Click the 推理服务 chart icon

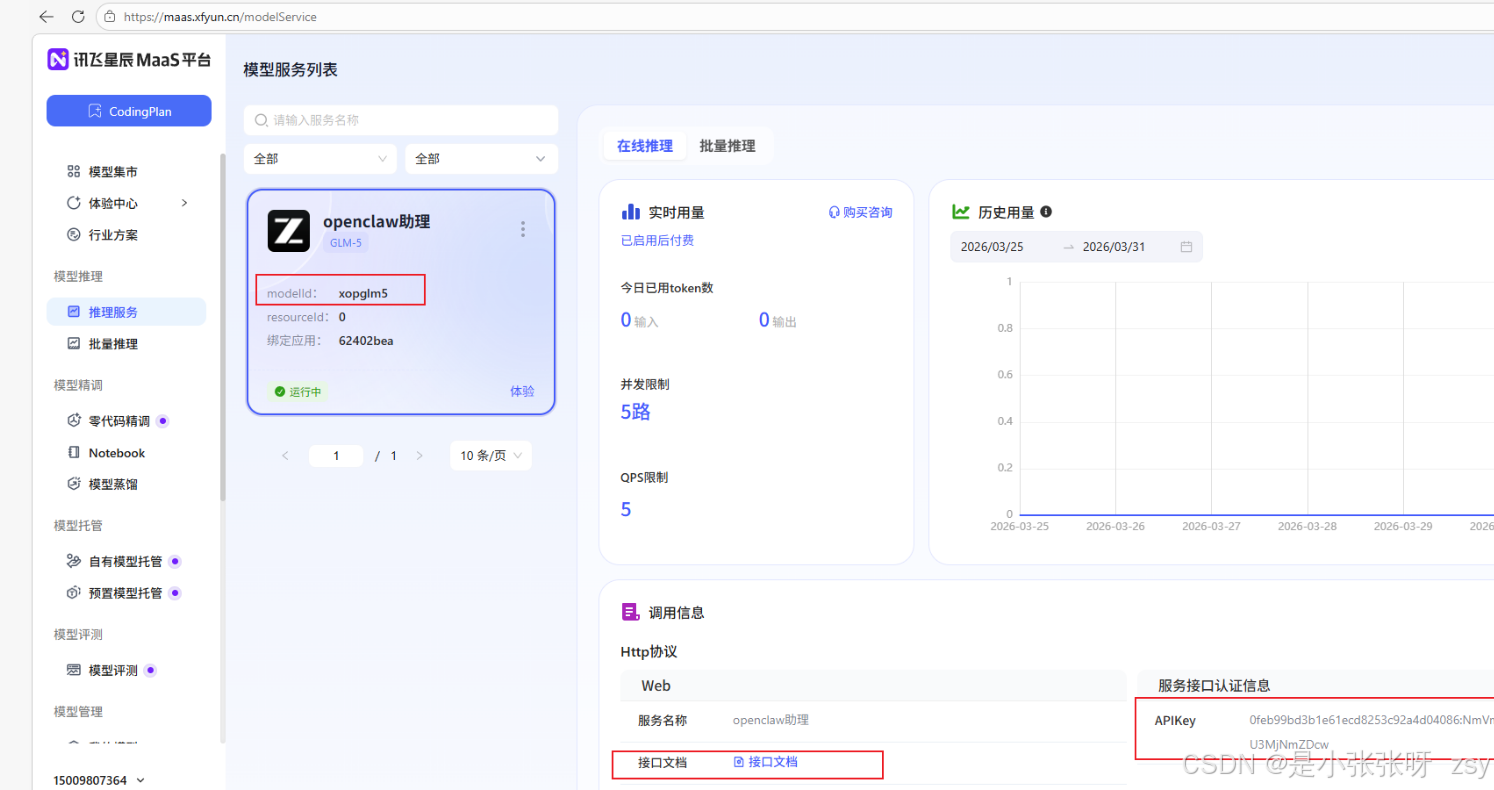click(73, 312)
